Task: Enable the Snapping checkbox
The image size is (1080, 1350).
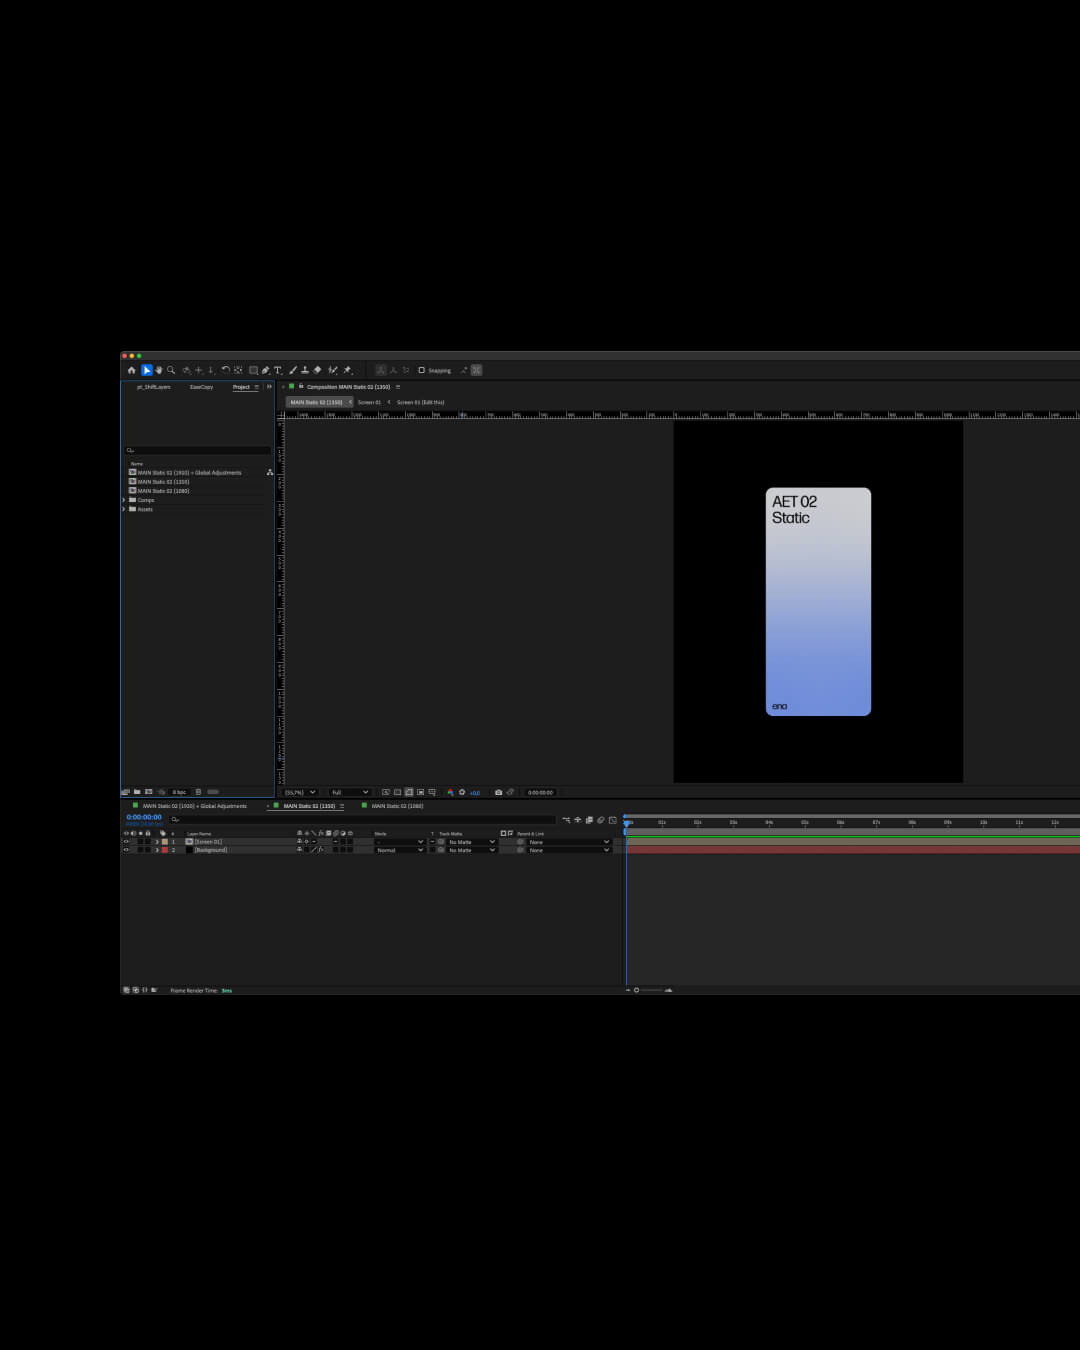Action: click(421, 370)
